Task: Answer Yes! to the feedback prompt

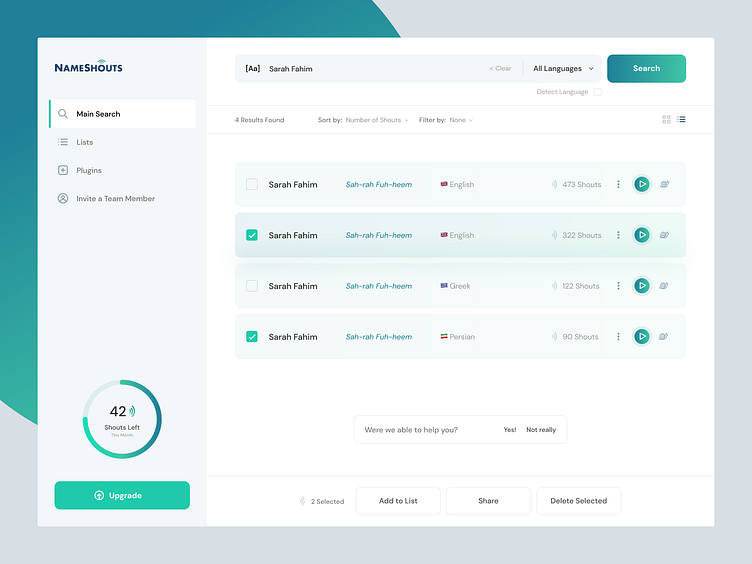Action: click(x=510, y=430)
